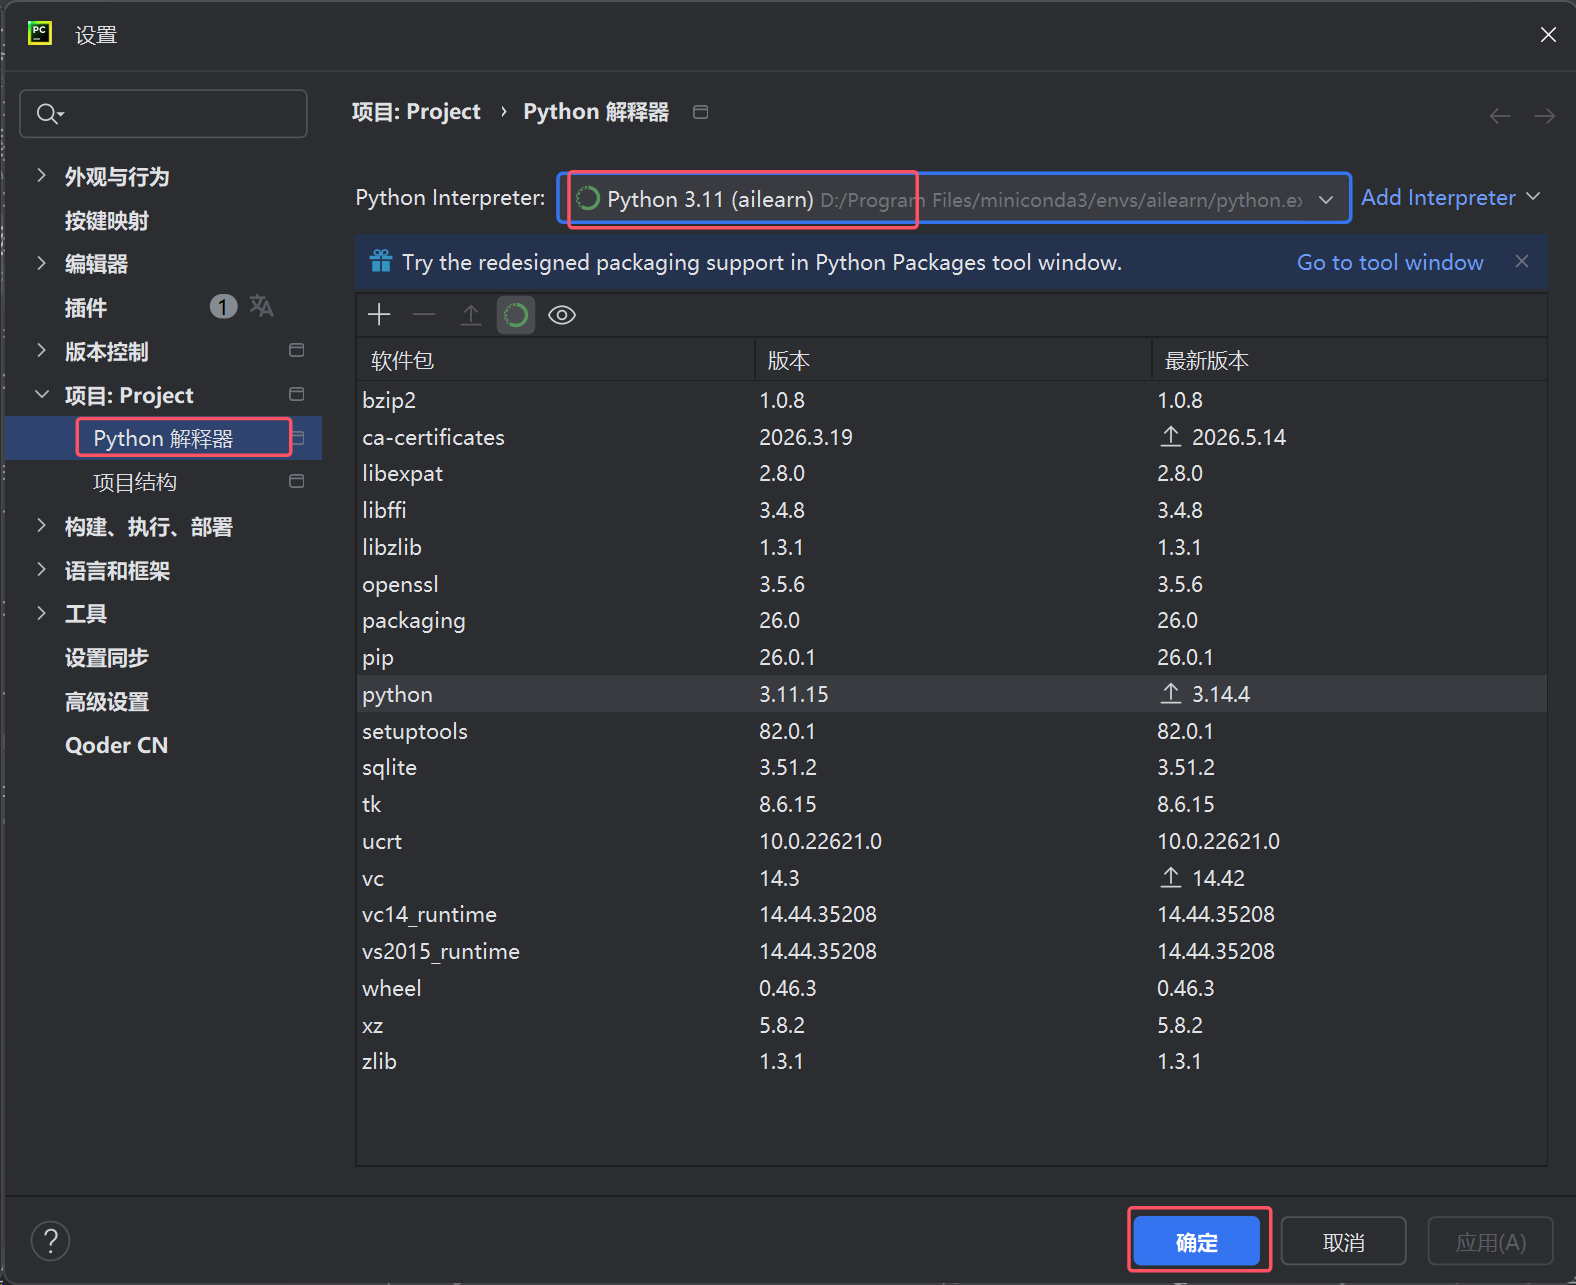This screenshot has width=1576, height=1285.
Task: Open the Qoder CN settings page
Action: pyautogui.click(x=116, y=745)
